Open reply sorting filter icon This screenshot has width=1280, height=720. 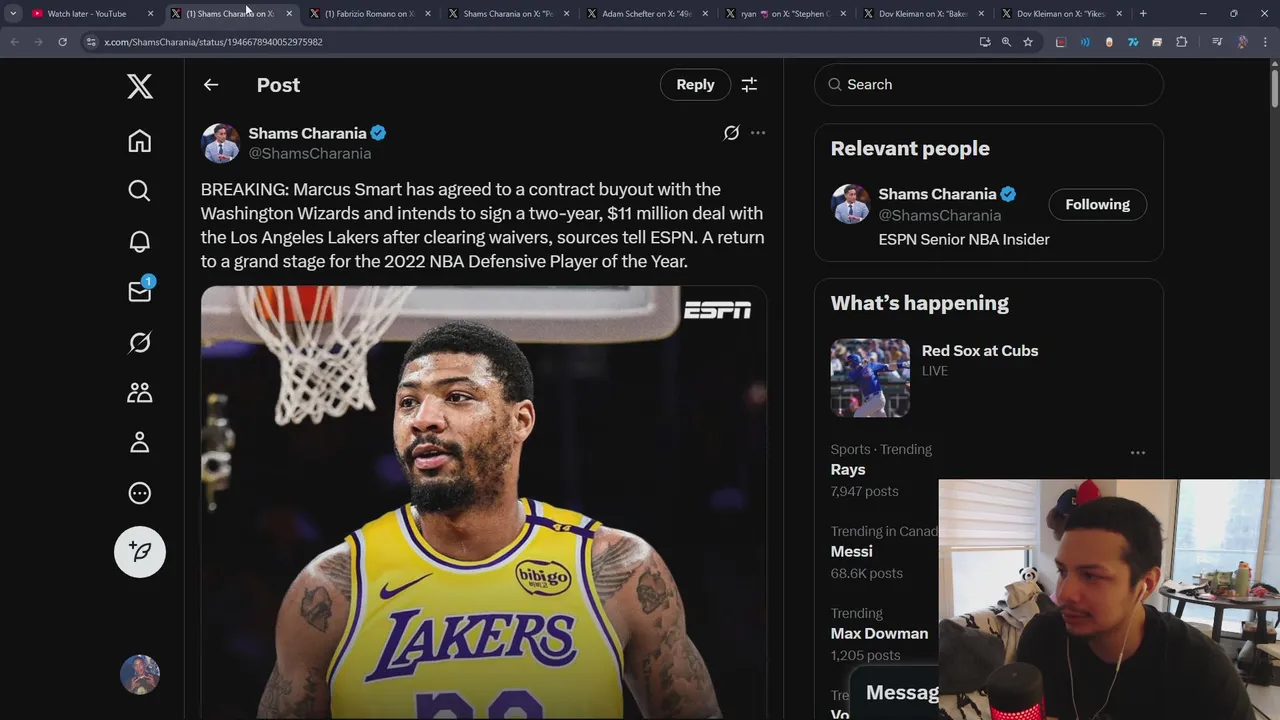[749, 85]
